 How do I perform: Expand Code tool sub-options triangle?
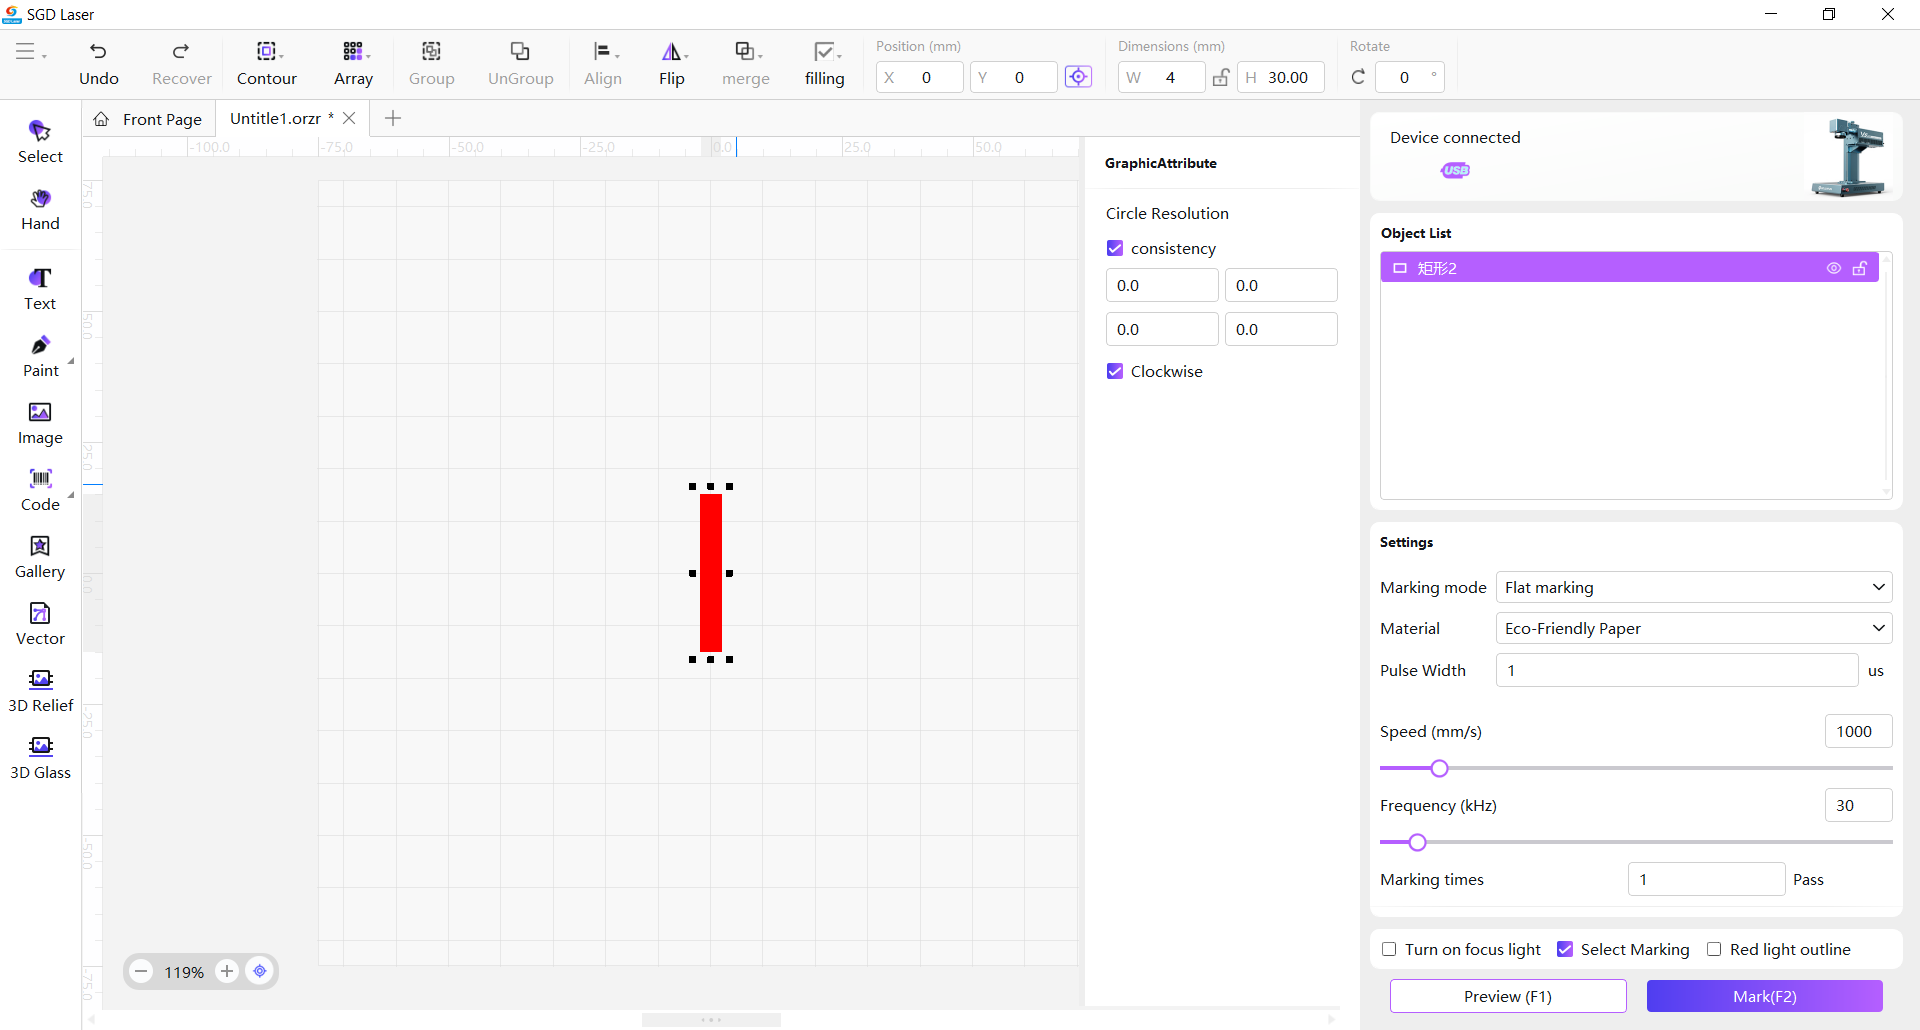point(71,495)
